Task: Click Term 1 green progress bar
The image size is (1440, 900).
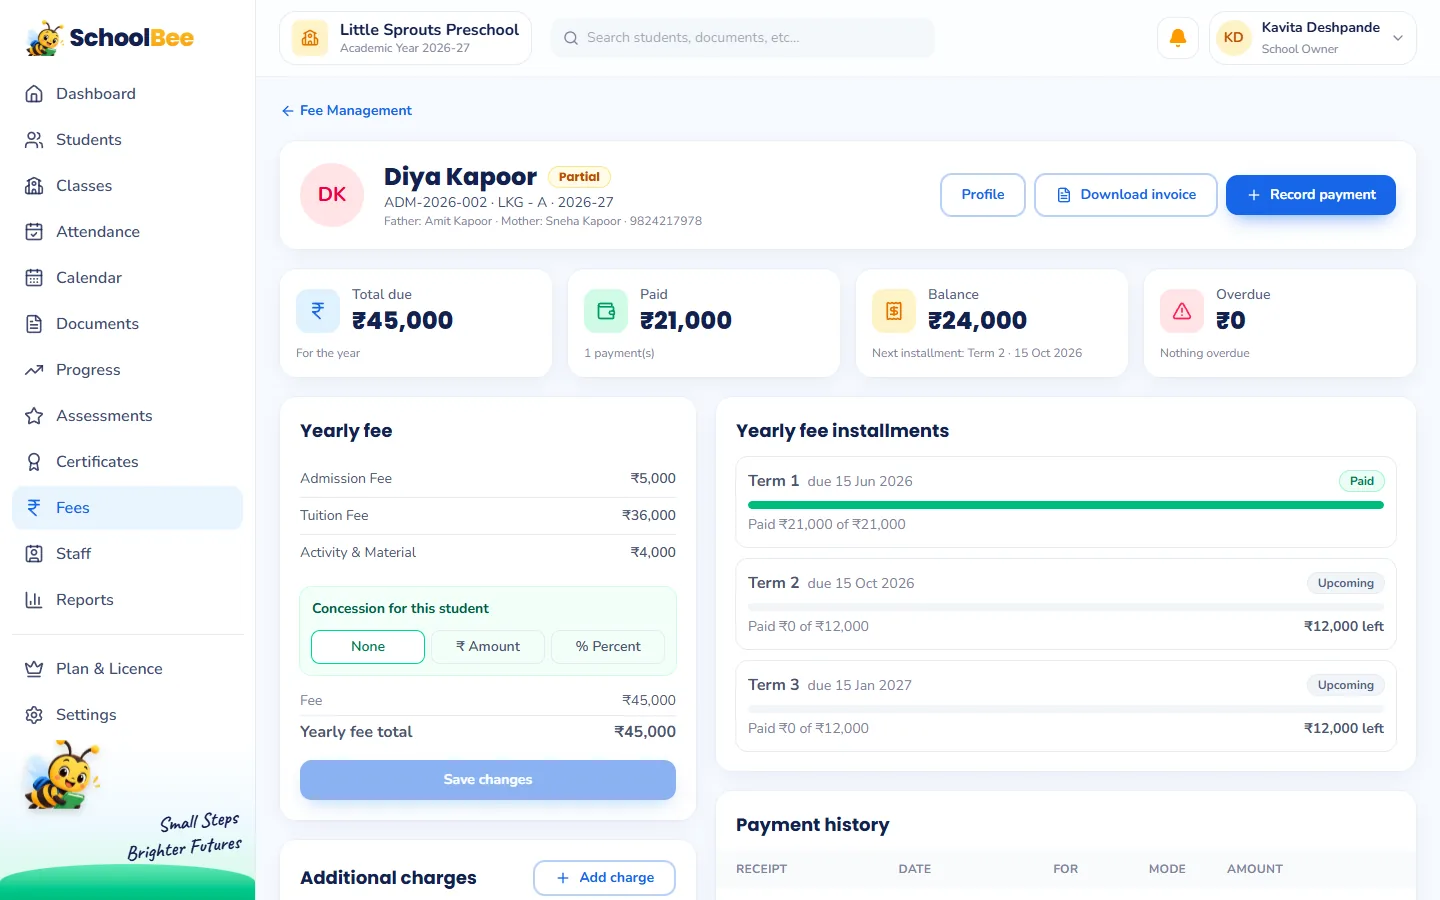Action: coord(1066,505)
